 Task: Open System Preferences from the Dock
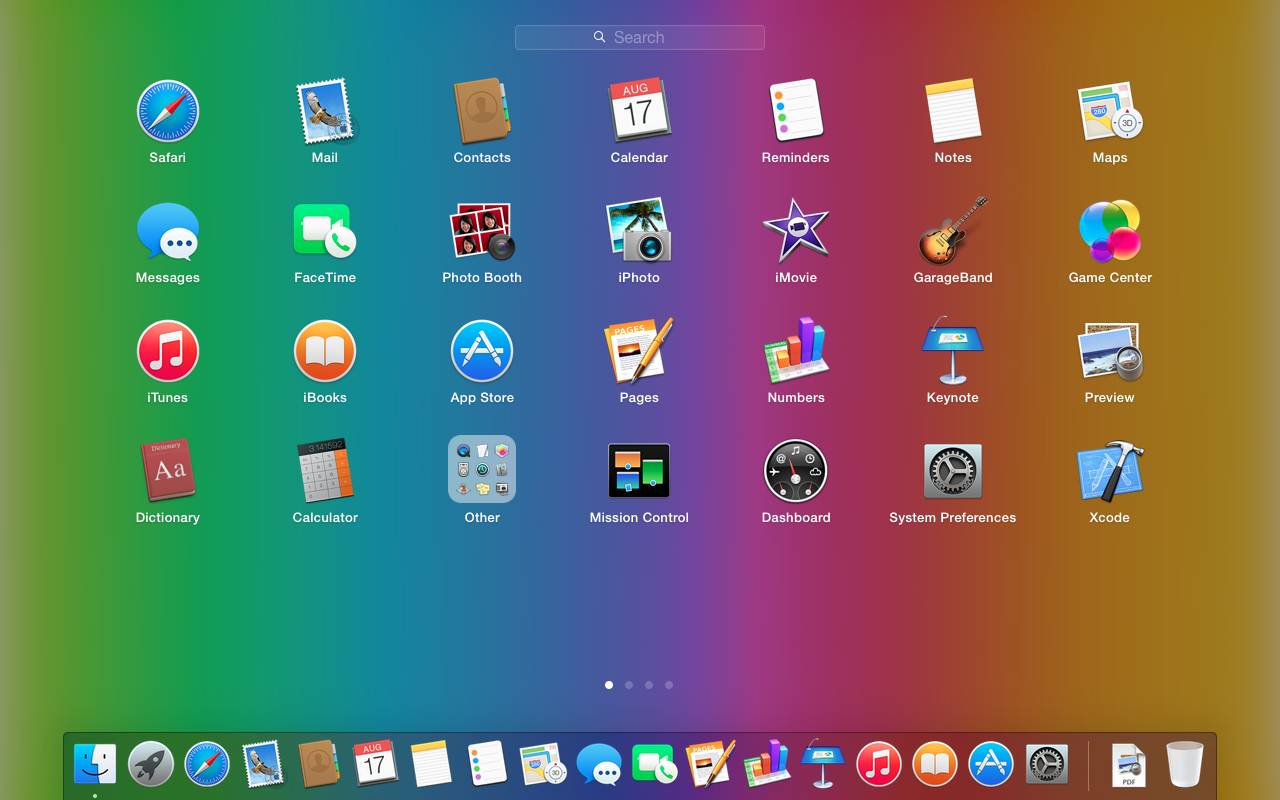[x=1047, y=765]
